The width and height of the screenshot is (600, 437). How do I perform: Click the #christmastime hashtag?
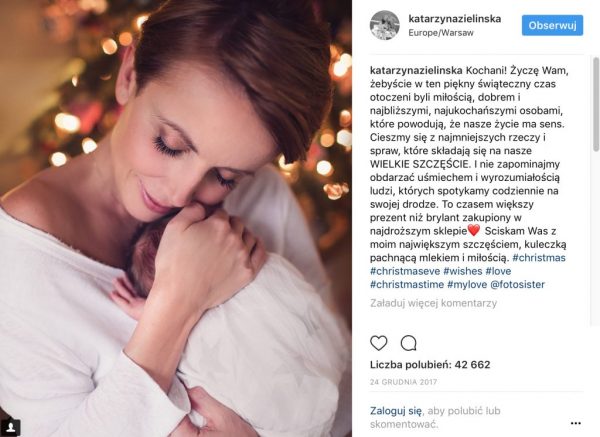[407, 284]
